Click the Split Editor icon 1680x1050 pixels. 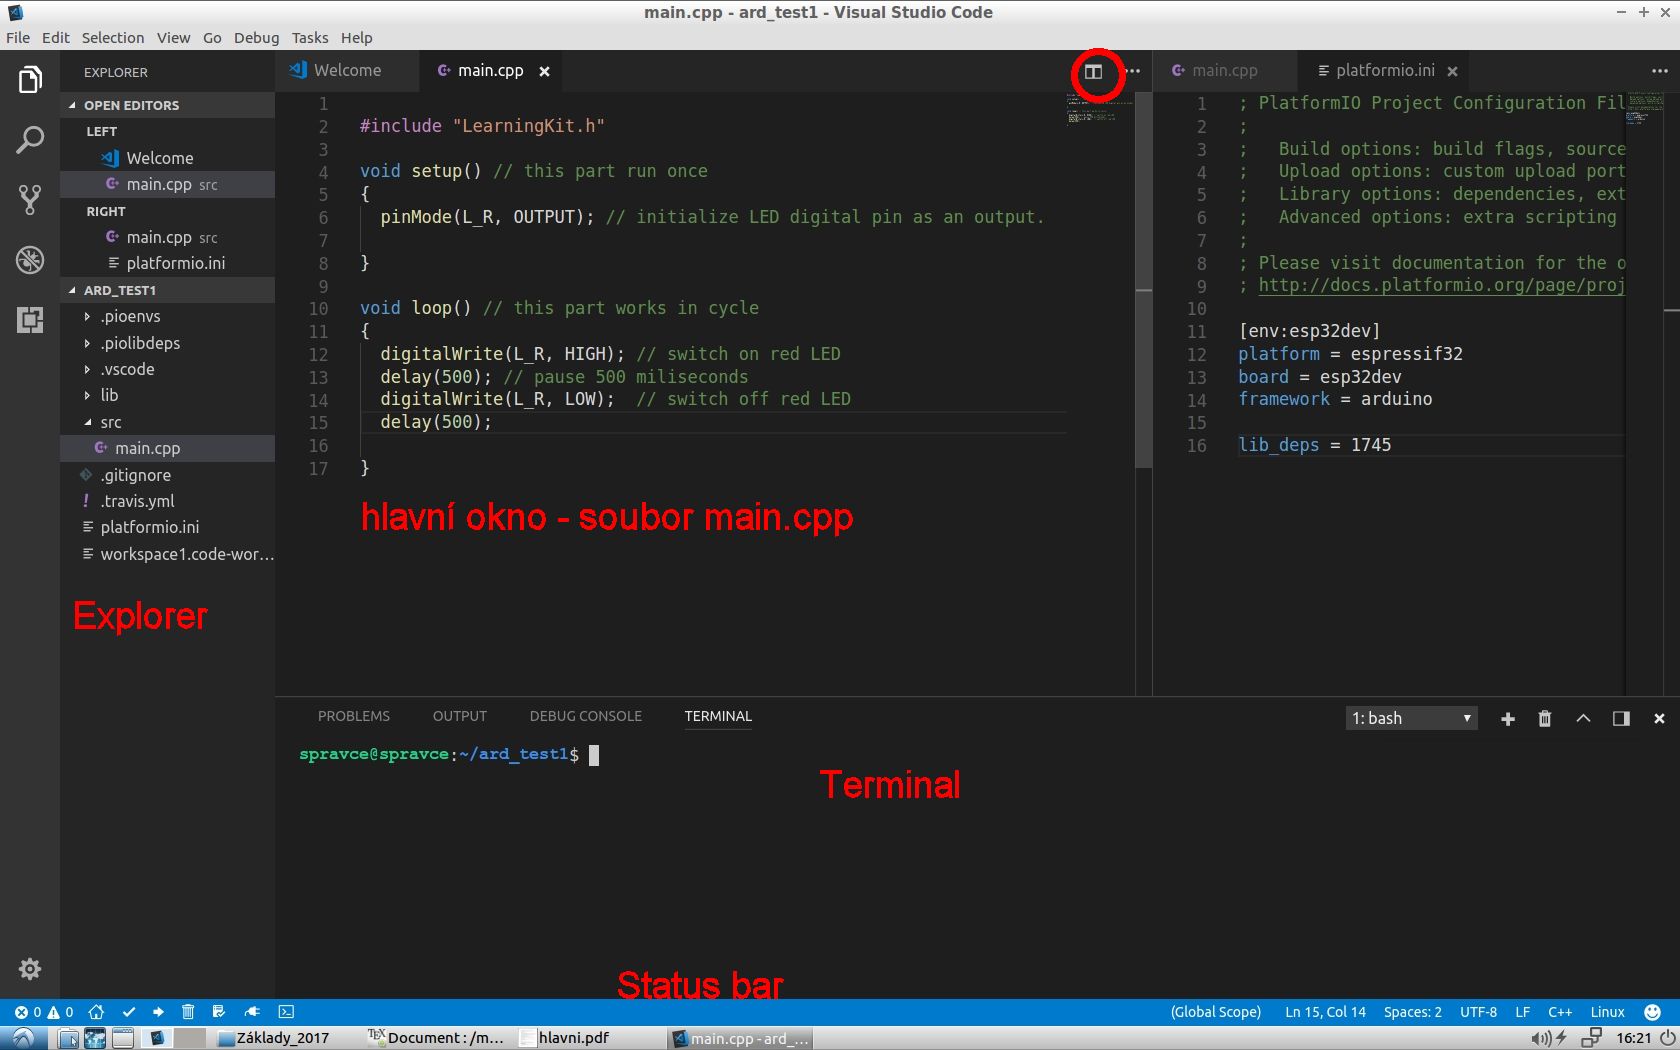1094,72
